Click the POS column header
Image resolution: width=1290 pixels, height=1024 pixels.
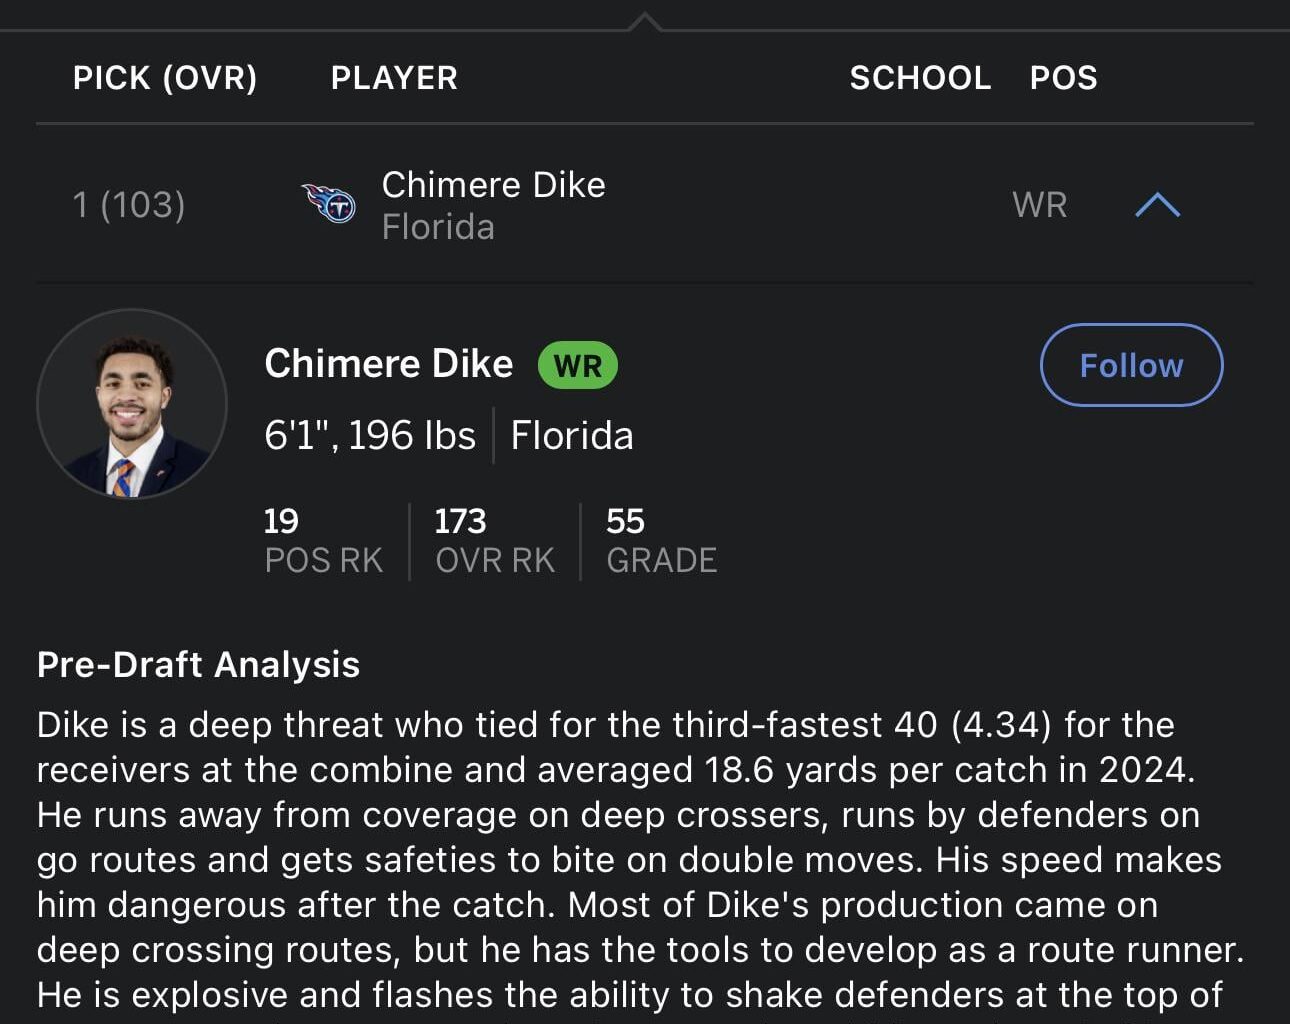tap(1064, 77)
